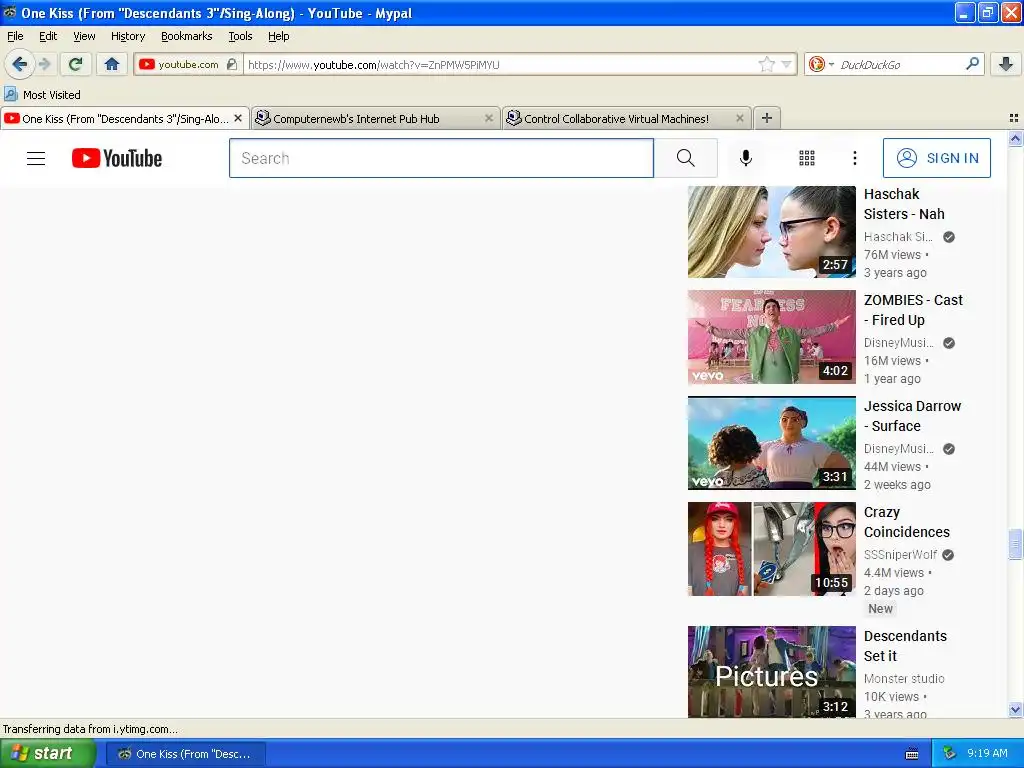This screenshot has height=768, width=1024.
Task: Switch to Computernewb's Internet Pub Hub tab
Action: [374, 118]
